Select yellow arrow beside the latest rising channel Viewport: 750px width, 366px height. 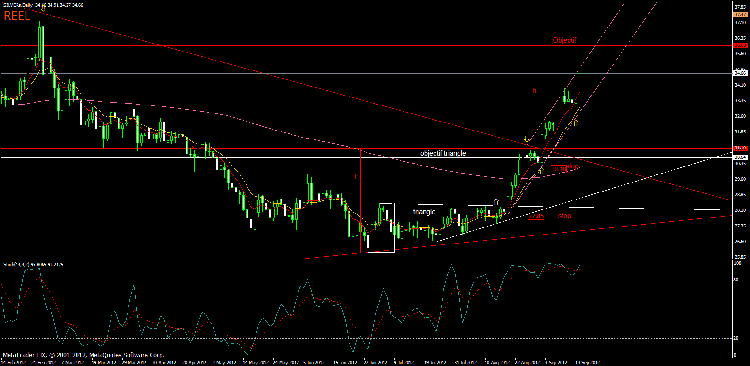pos(575,123)
